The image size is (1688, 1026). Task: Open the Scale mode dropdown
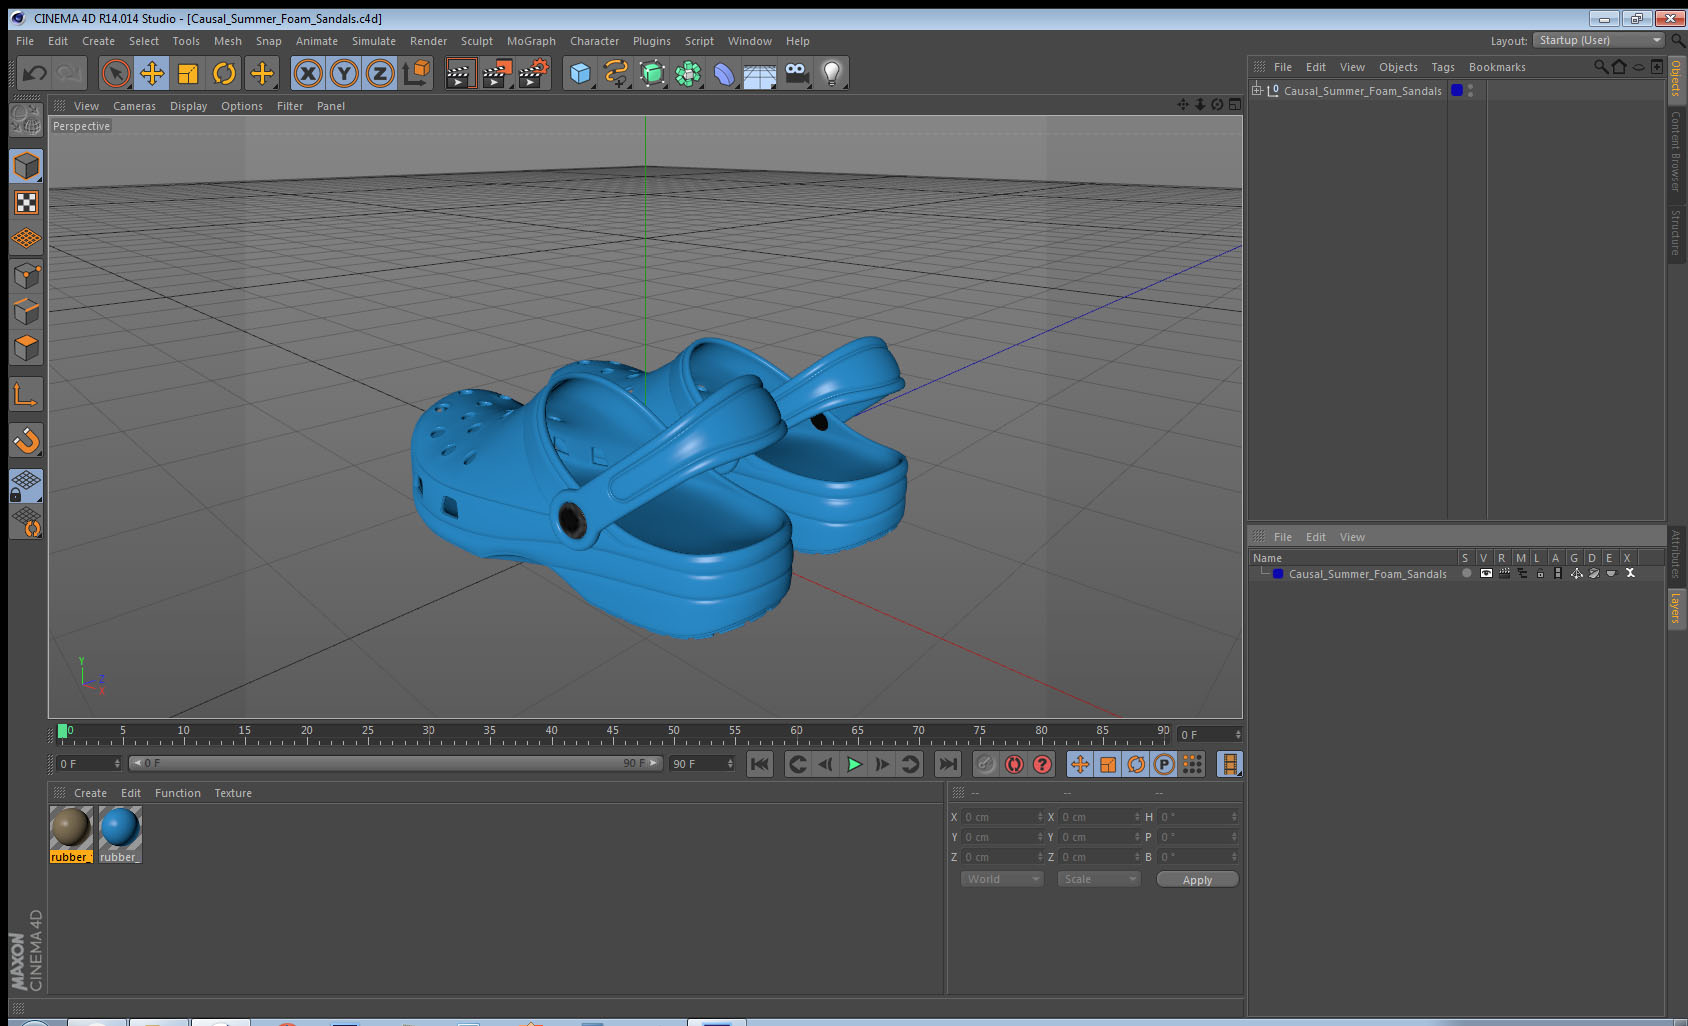coord(1099,879)
